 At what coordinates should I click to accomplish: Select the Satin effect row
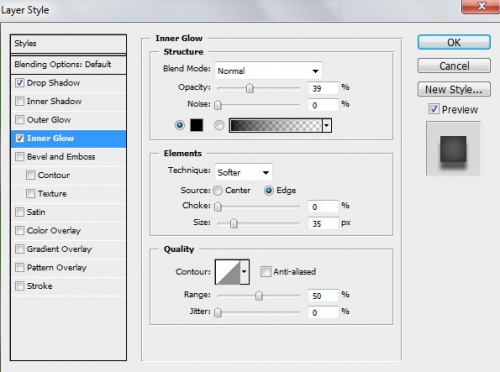[x=68, y=212]
